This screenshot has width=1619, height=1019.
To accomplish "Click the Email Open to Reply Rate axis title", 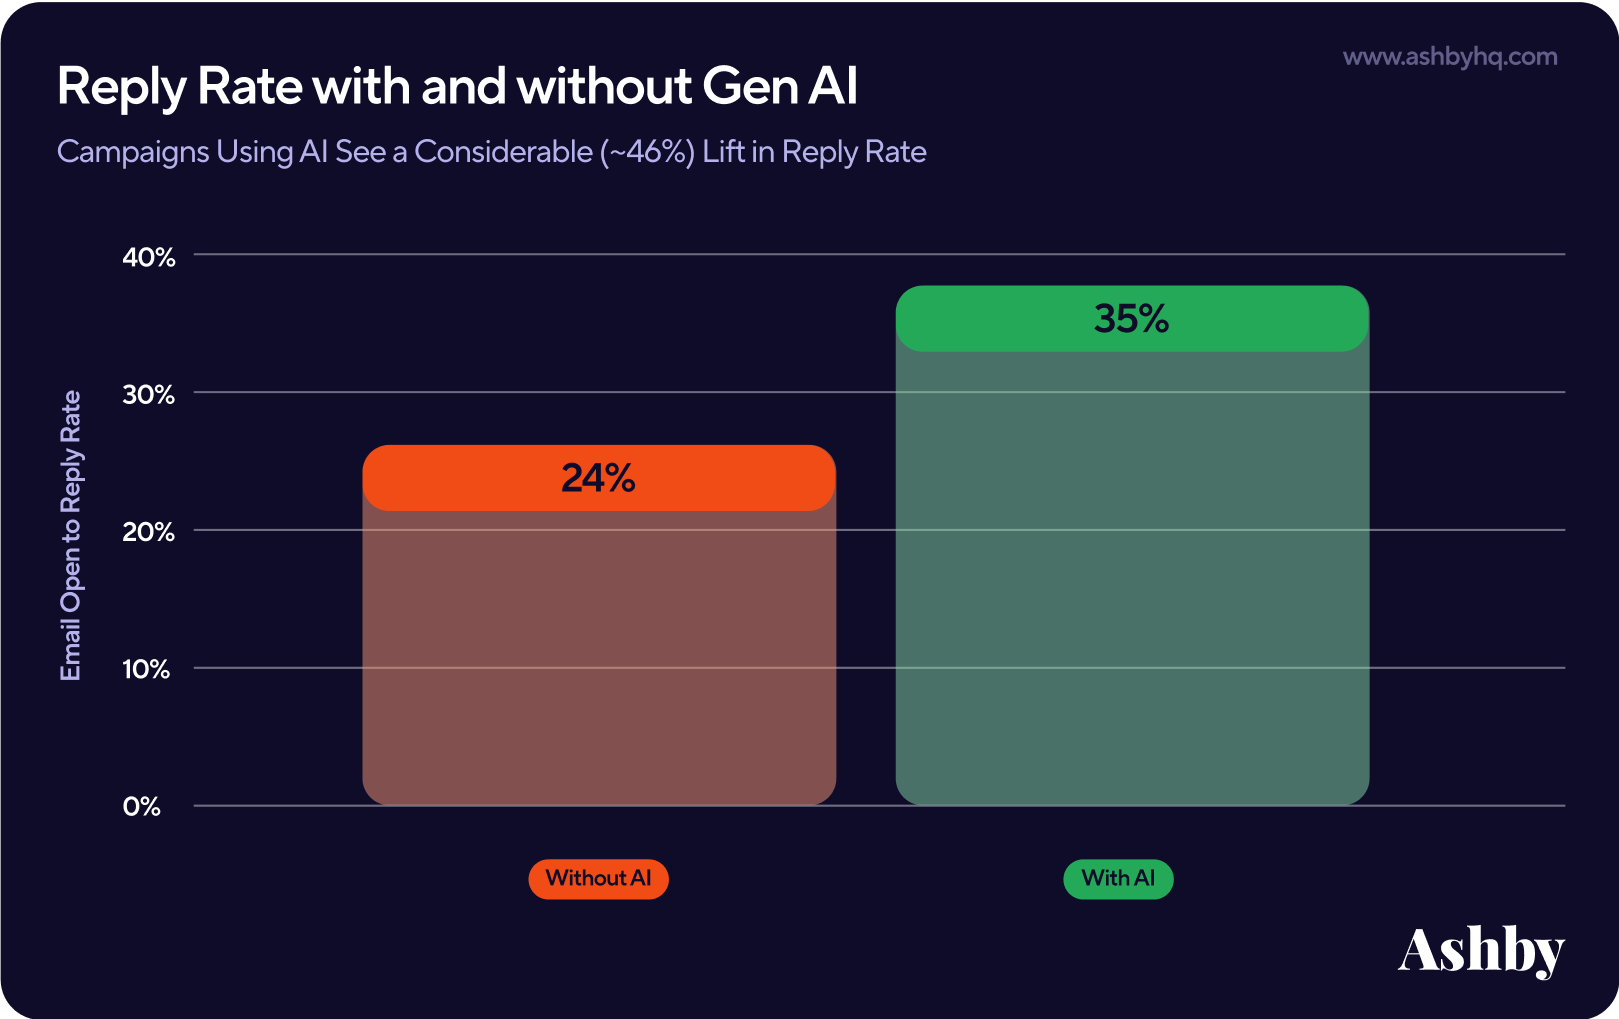I will coord(70,536).
